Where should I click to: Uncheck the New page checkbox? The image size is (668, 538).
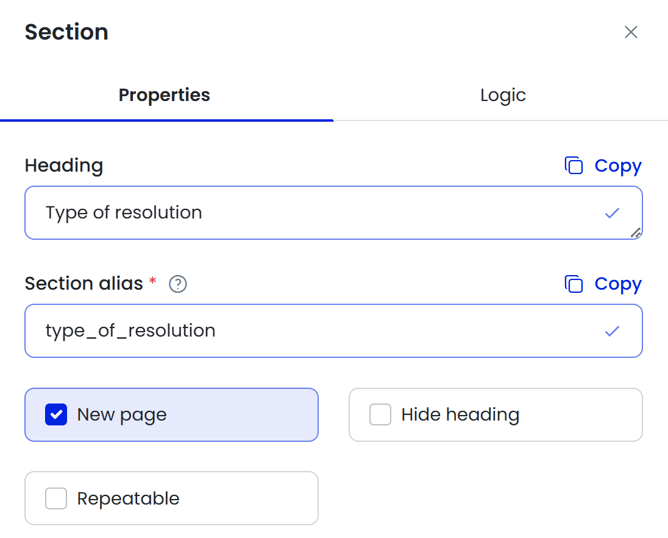(x=56, y=414)
